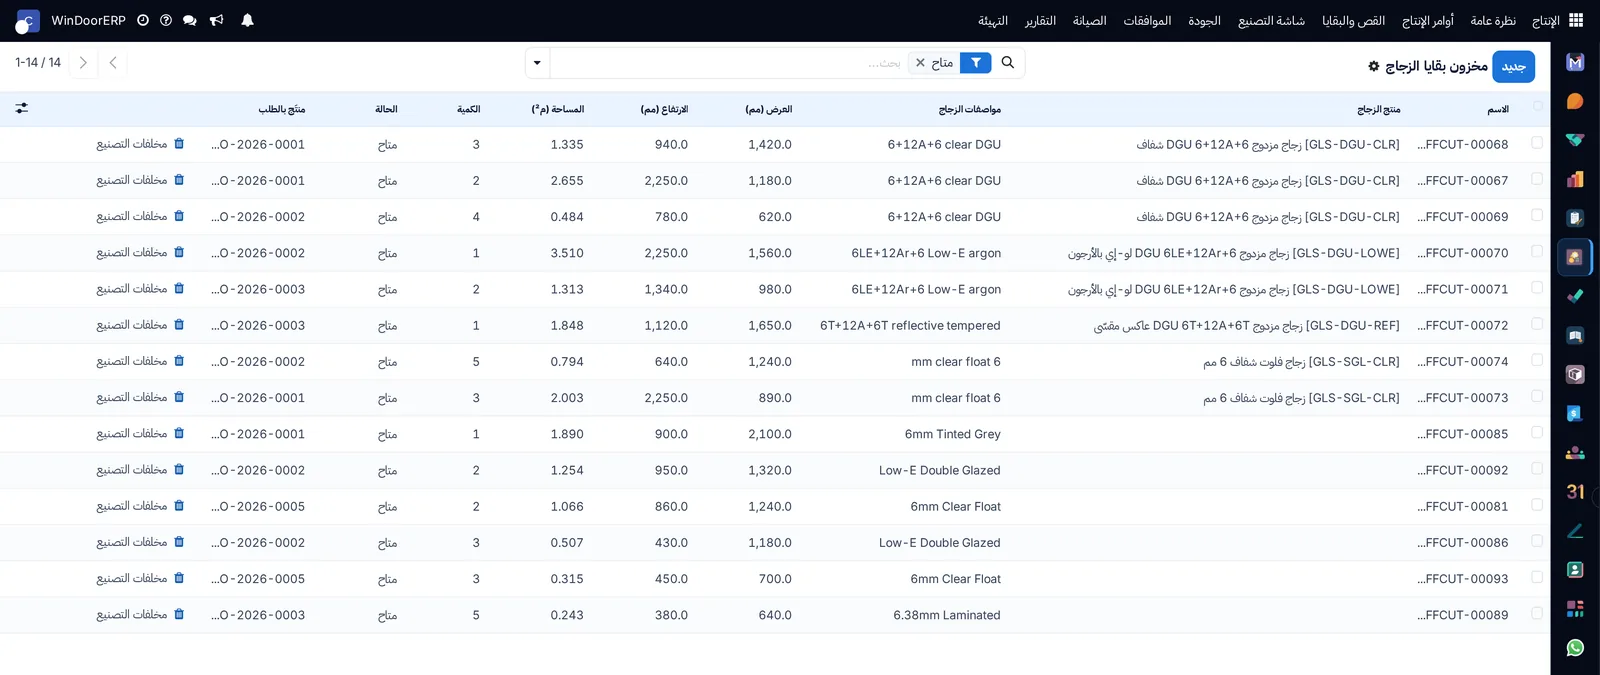Open the teal pen sidebar app
Screen dimensions: 1600x675
point(1575,530)
